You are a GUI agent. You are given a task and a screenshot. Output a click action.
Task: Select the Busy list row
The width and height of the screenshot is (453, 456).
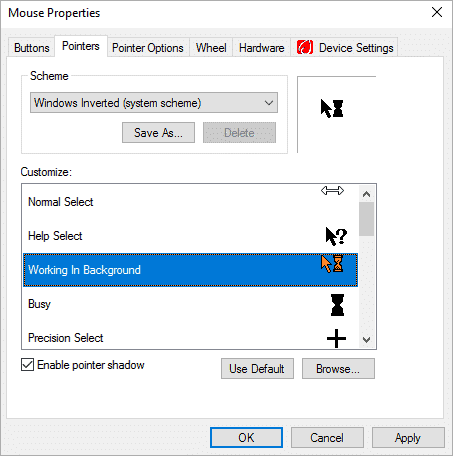[x=190, y=304]
